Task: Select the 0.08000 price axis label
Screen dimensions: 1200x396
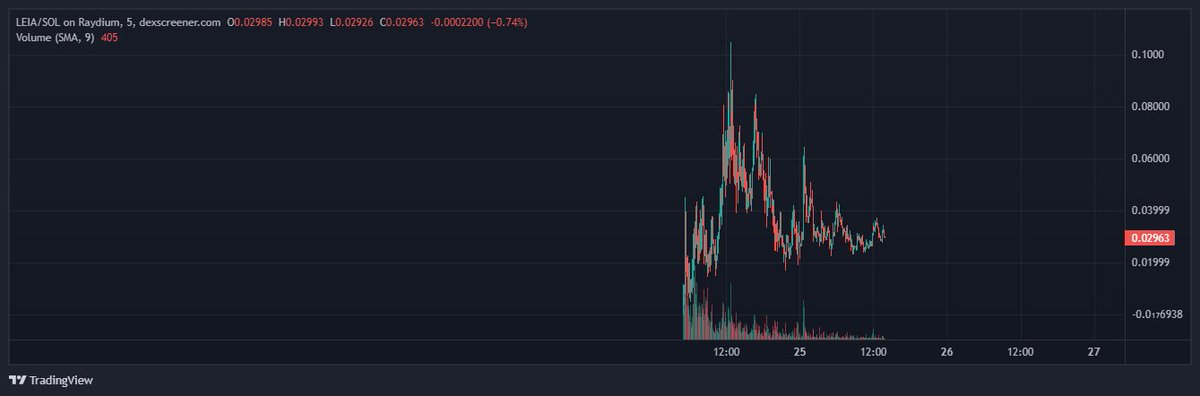Action: (1150, 106)
